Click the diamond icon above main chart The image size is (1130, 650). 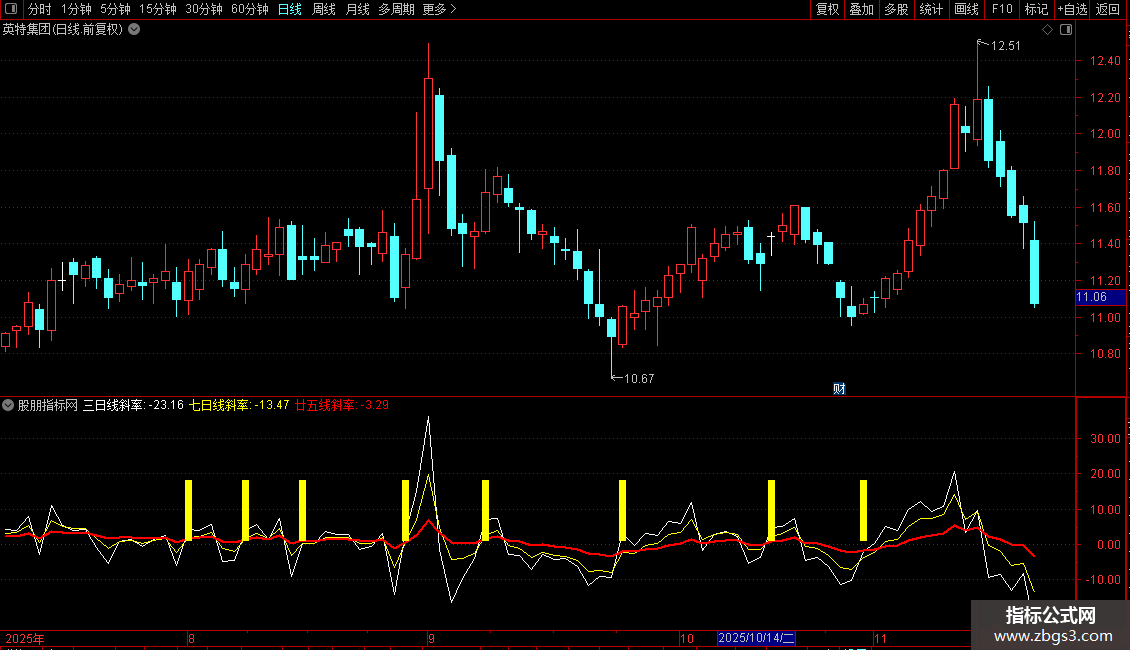pos(1048,30)
